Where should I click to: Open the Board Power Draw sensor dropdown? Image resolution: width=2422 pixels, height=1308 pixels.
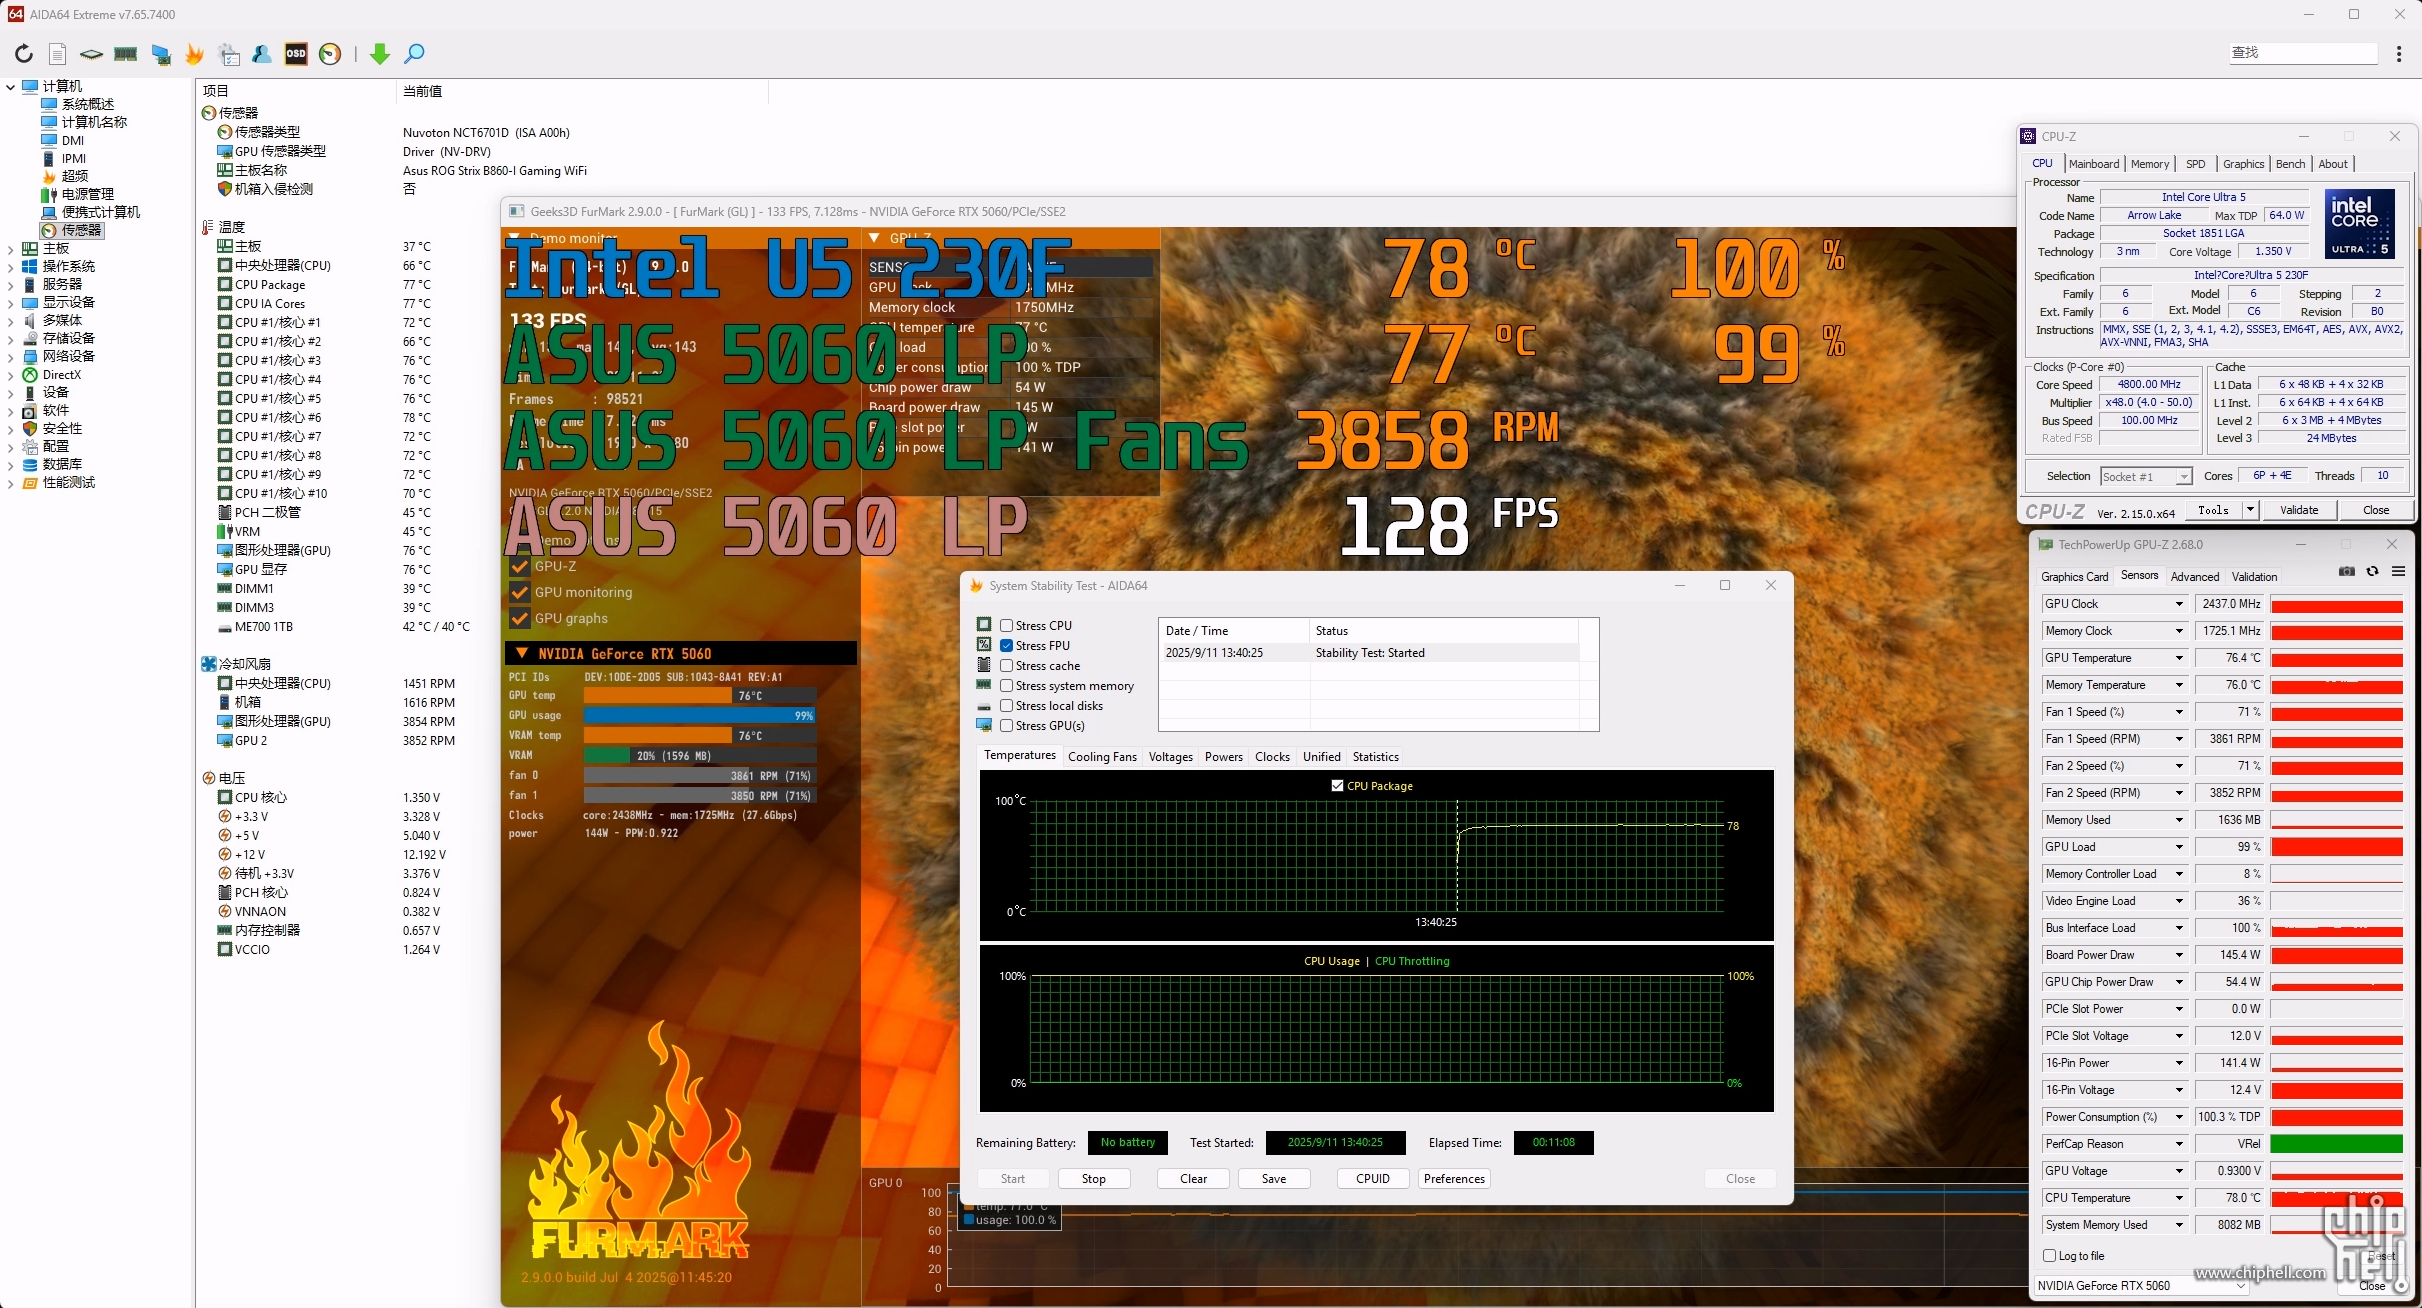click(x=2179, y=955)
